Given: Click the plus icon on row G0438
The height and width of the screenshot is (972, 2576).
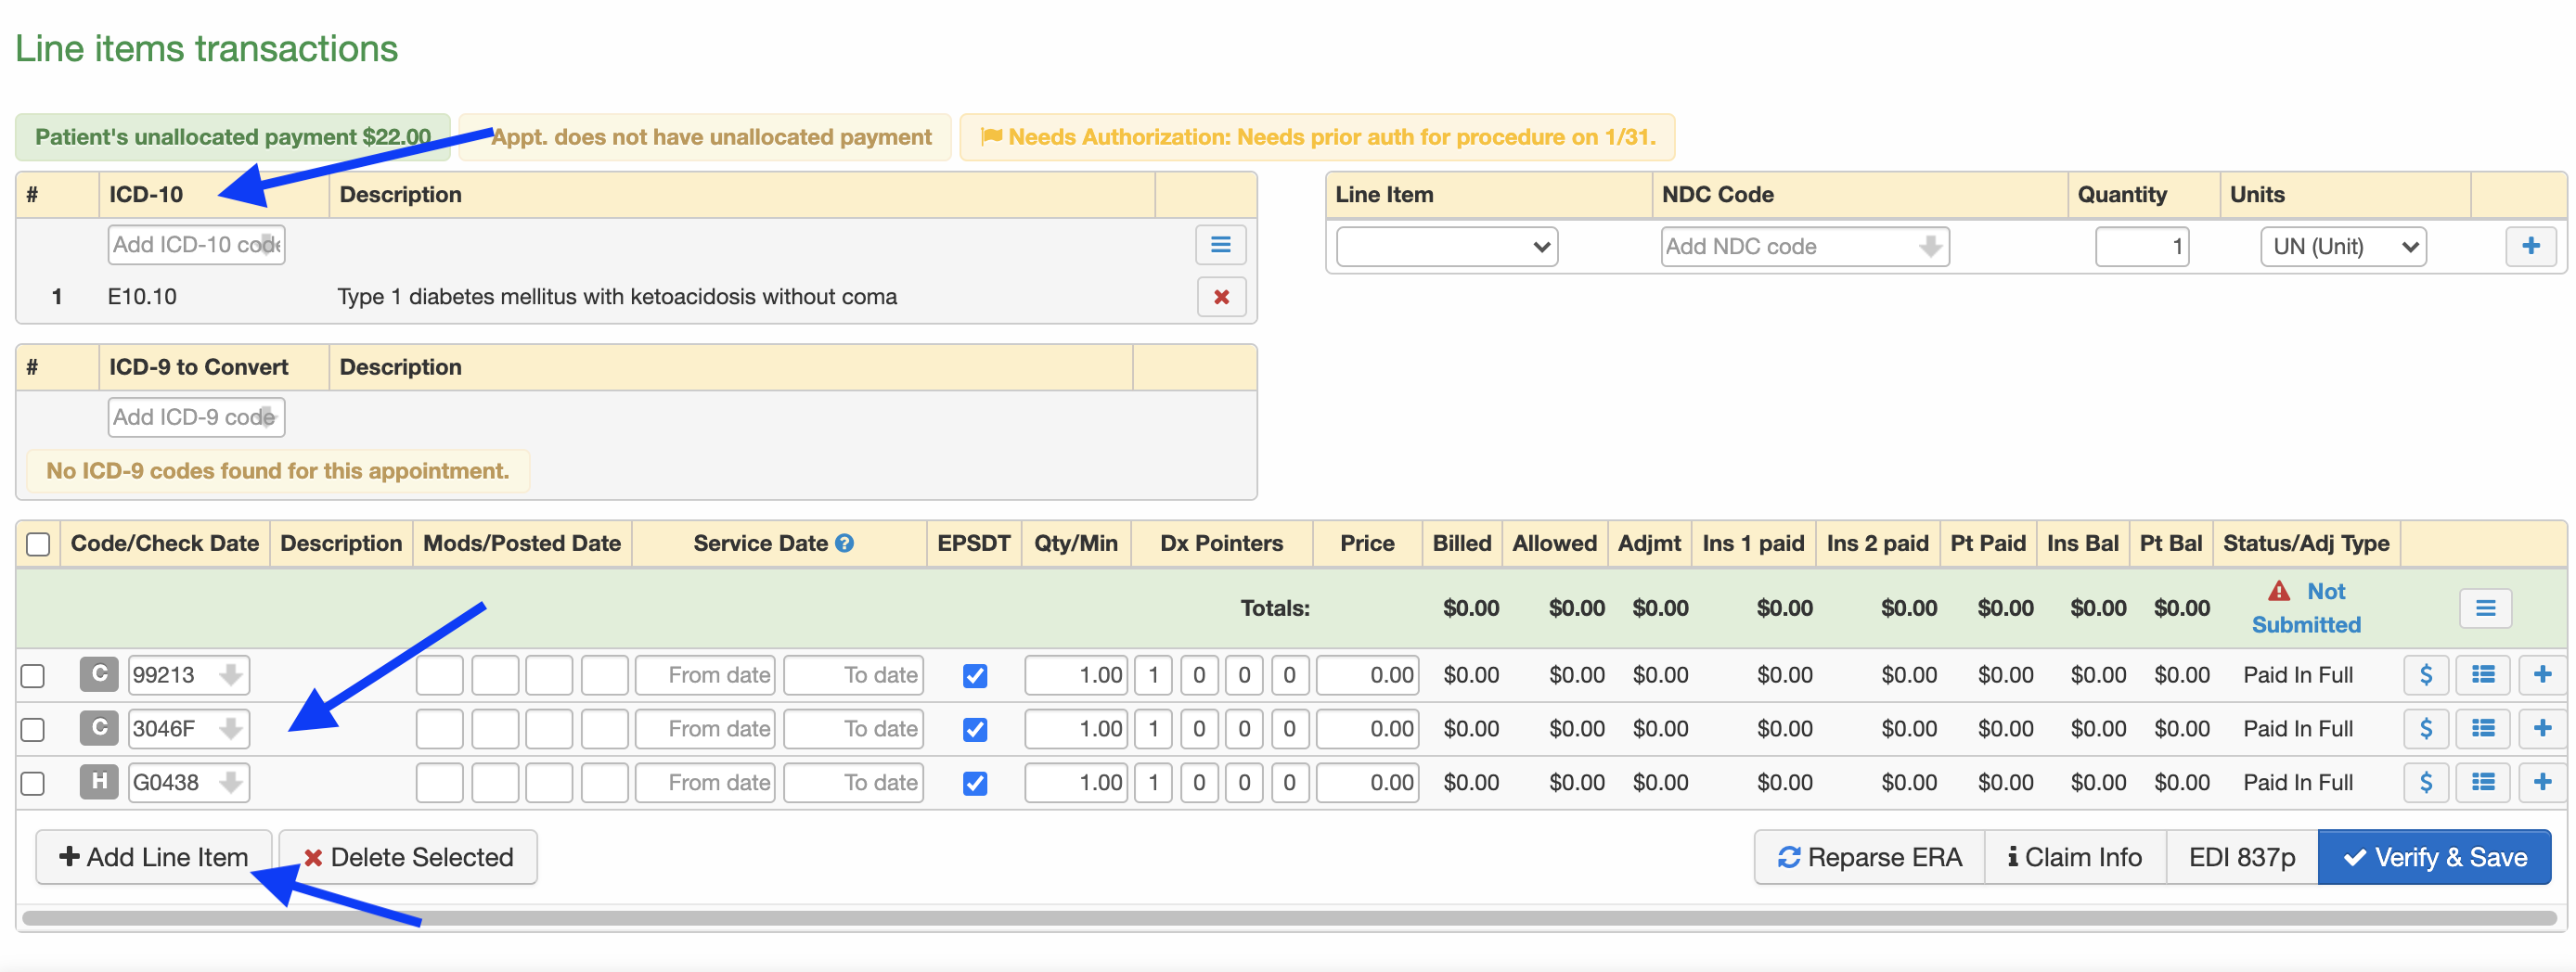Looking at the screenshot, I should [x=2541, y=783].
